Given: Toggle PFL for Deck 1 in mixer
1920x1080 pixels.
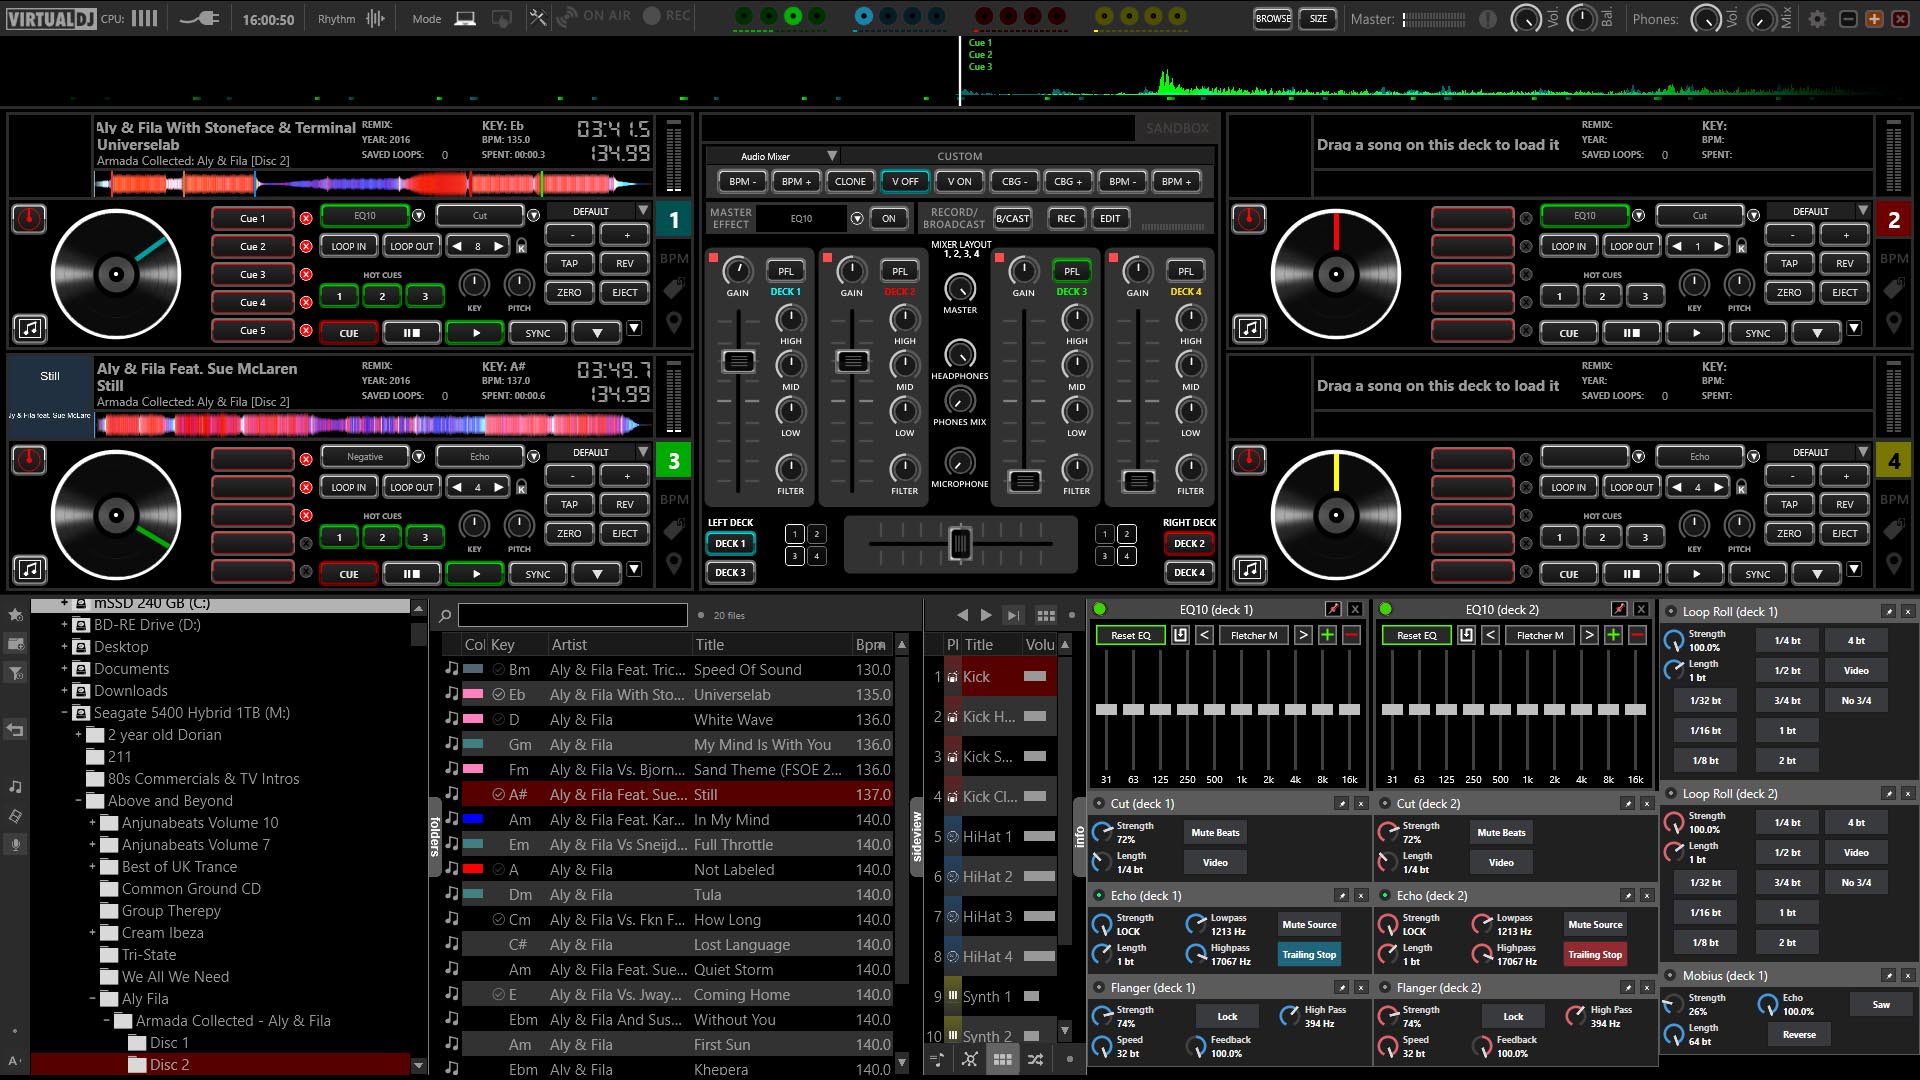Looking at the screenshot, I should (785, 271).
